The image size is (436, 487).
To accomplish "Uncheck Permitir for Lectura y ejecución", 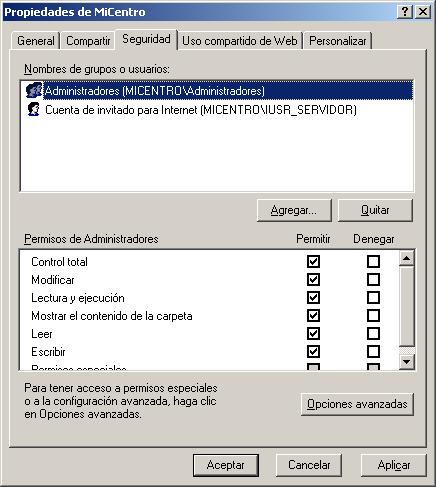I will point(313,298).
